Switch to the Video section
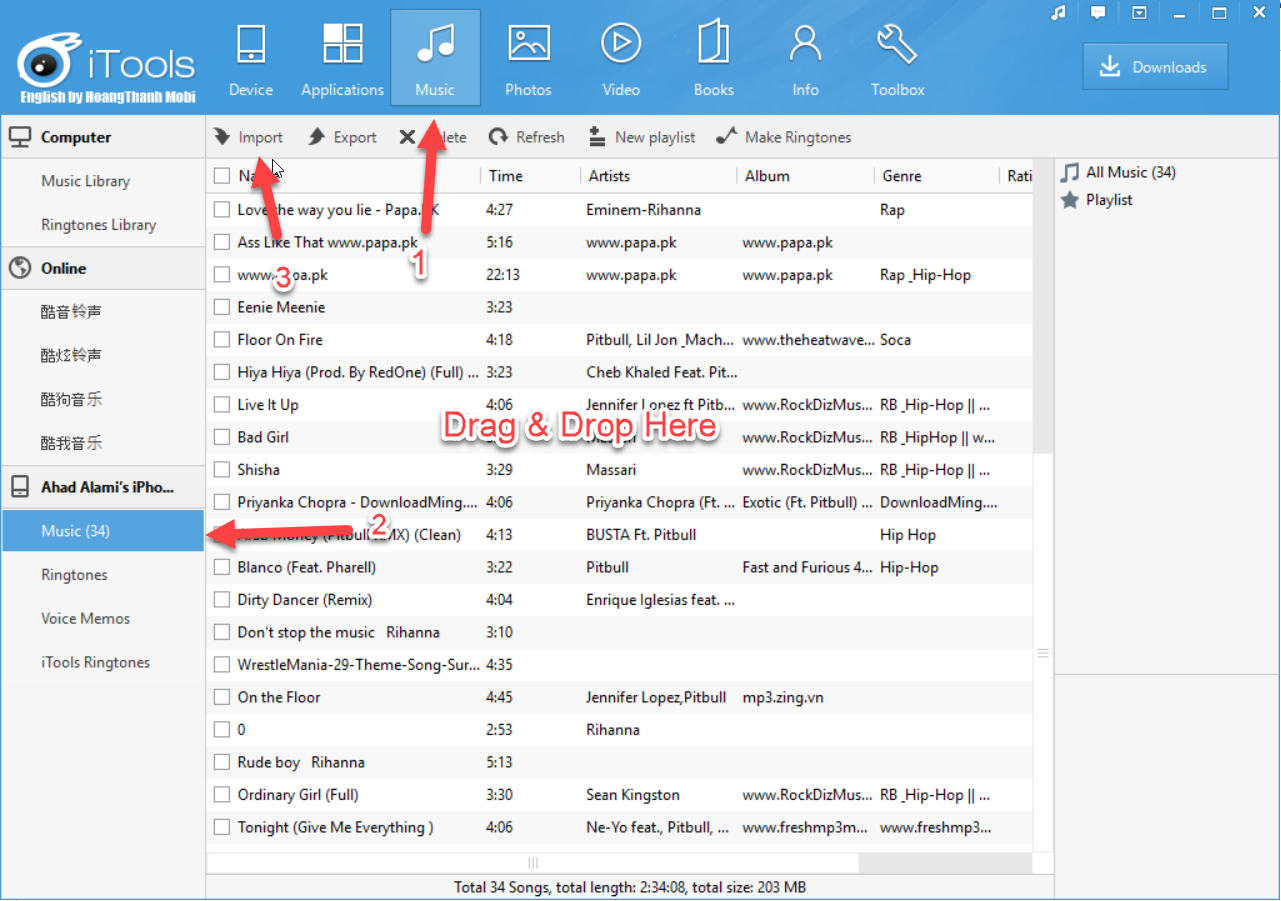The width and height of the screenshot is (1281, 901). pos(620,55)
